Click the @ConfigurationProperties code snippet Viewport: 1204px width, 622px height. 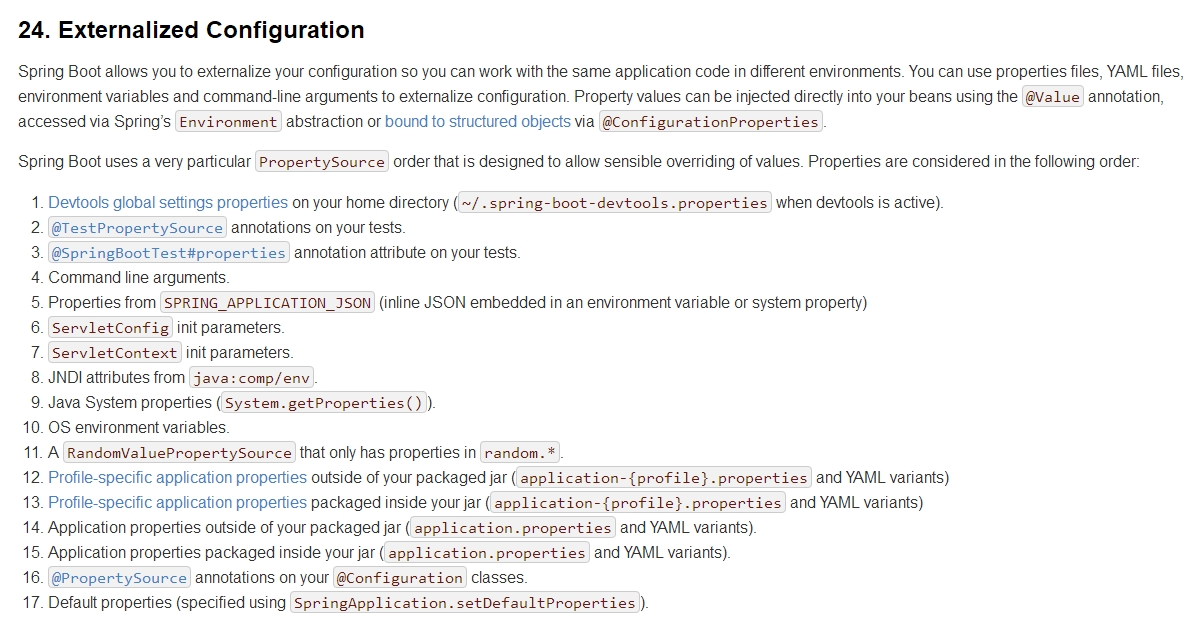tap(710, 122)
